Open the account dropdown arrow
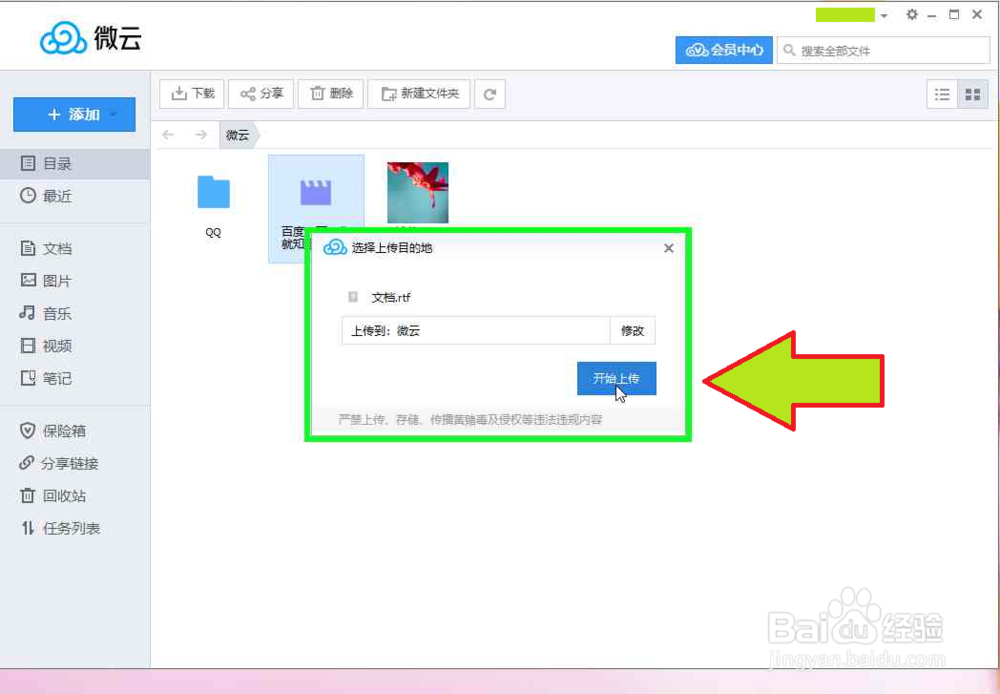1000x694 pixels. click(x=884, y=15)
